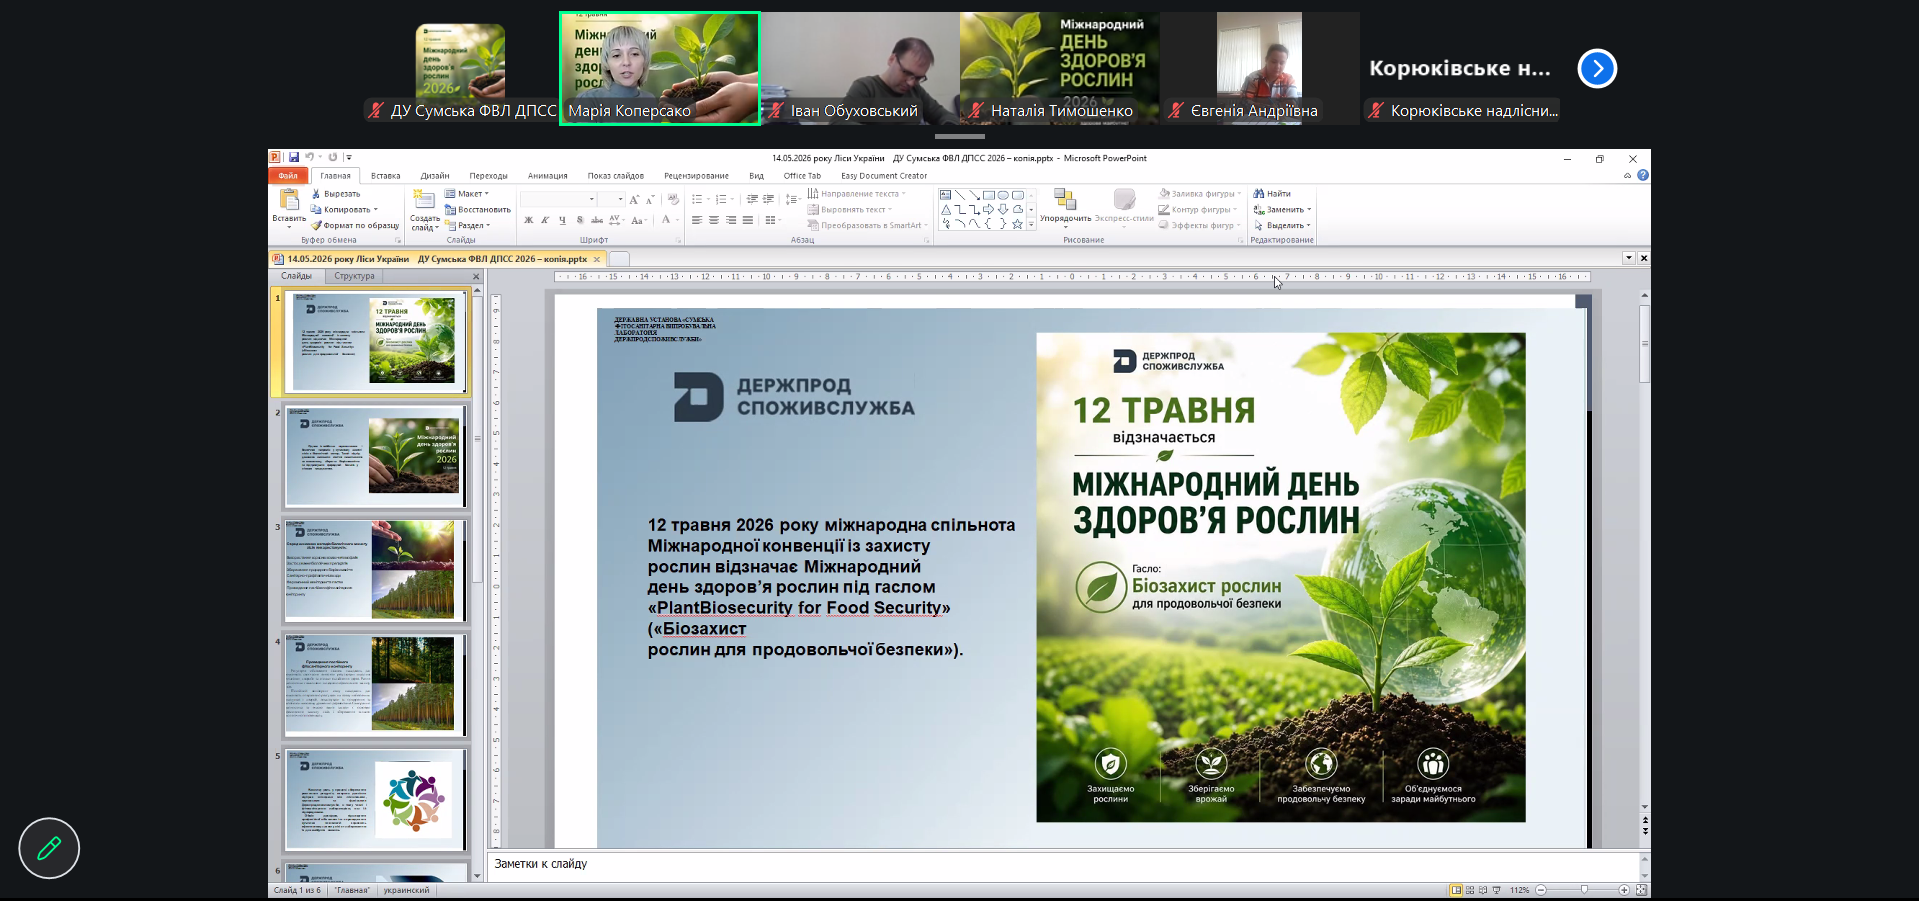This screenshot has width=1919, height=901.
Task: Select the oval shape in drawing gallery
Action: tap(1003, 195)
